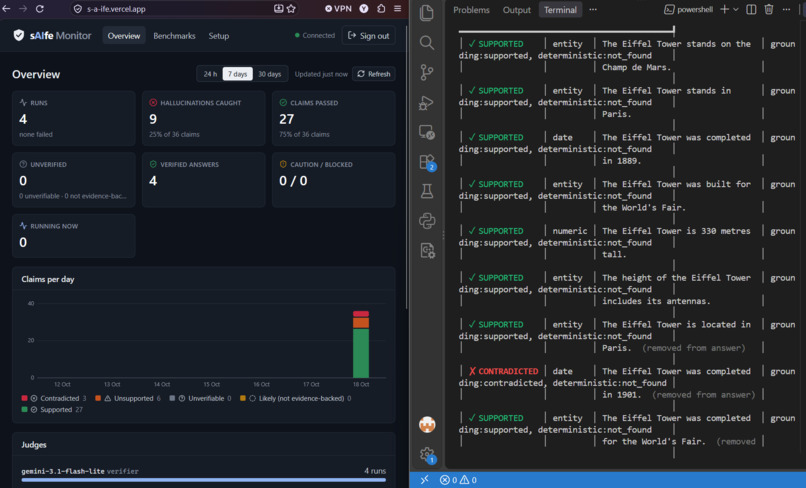Screen dimensions: 806x488
Task: Click the Runs stat card
Action: (74, 118)
